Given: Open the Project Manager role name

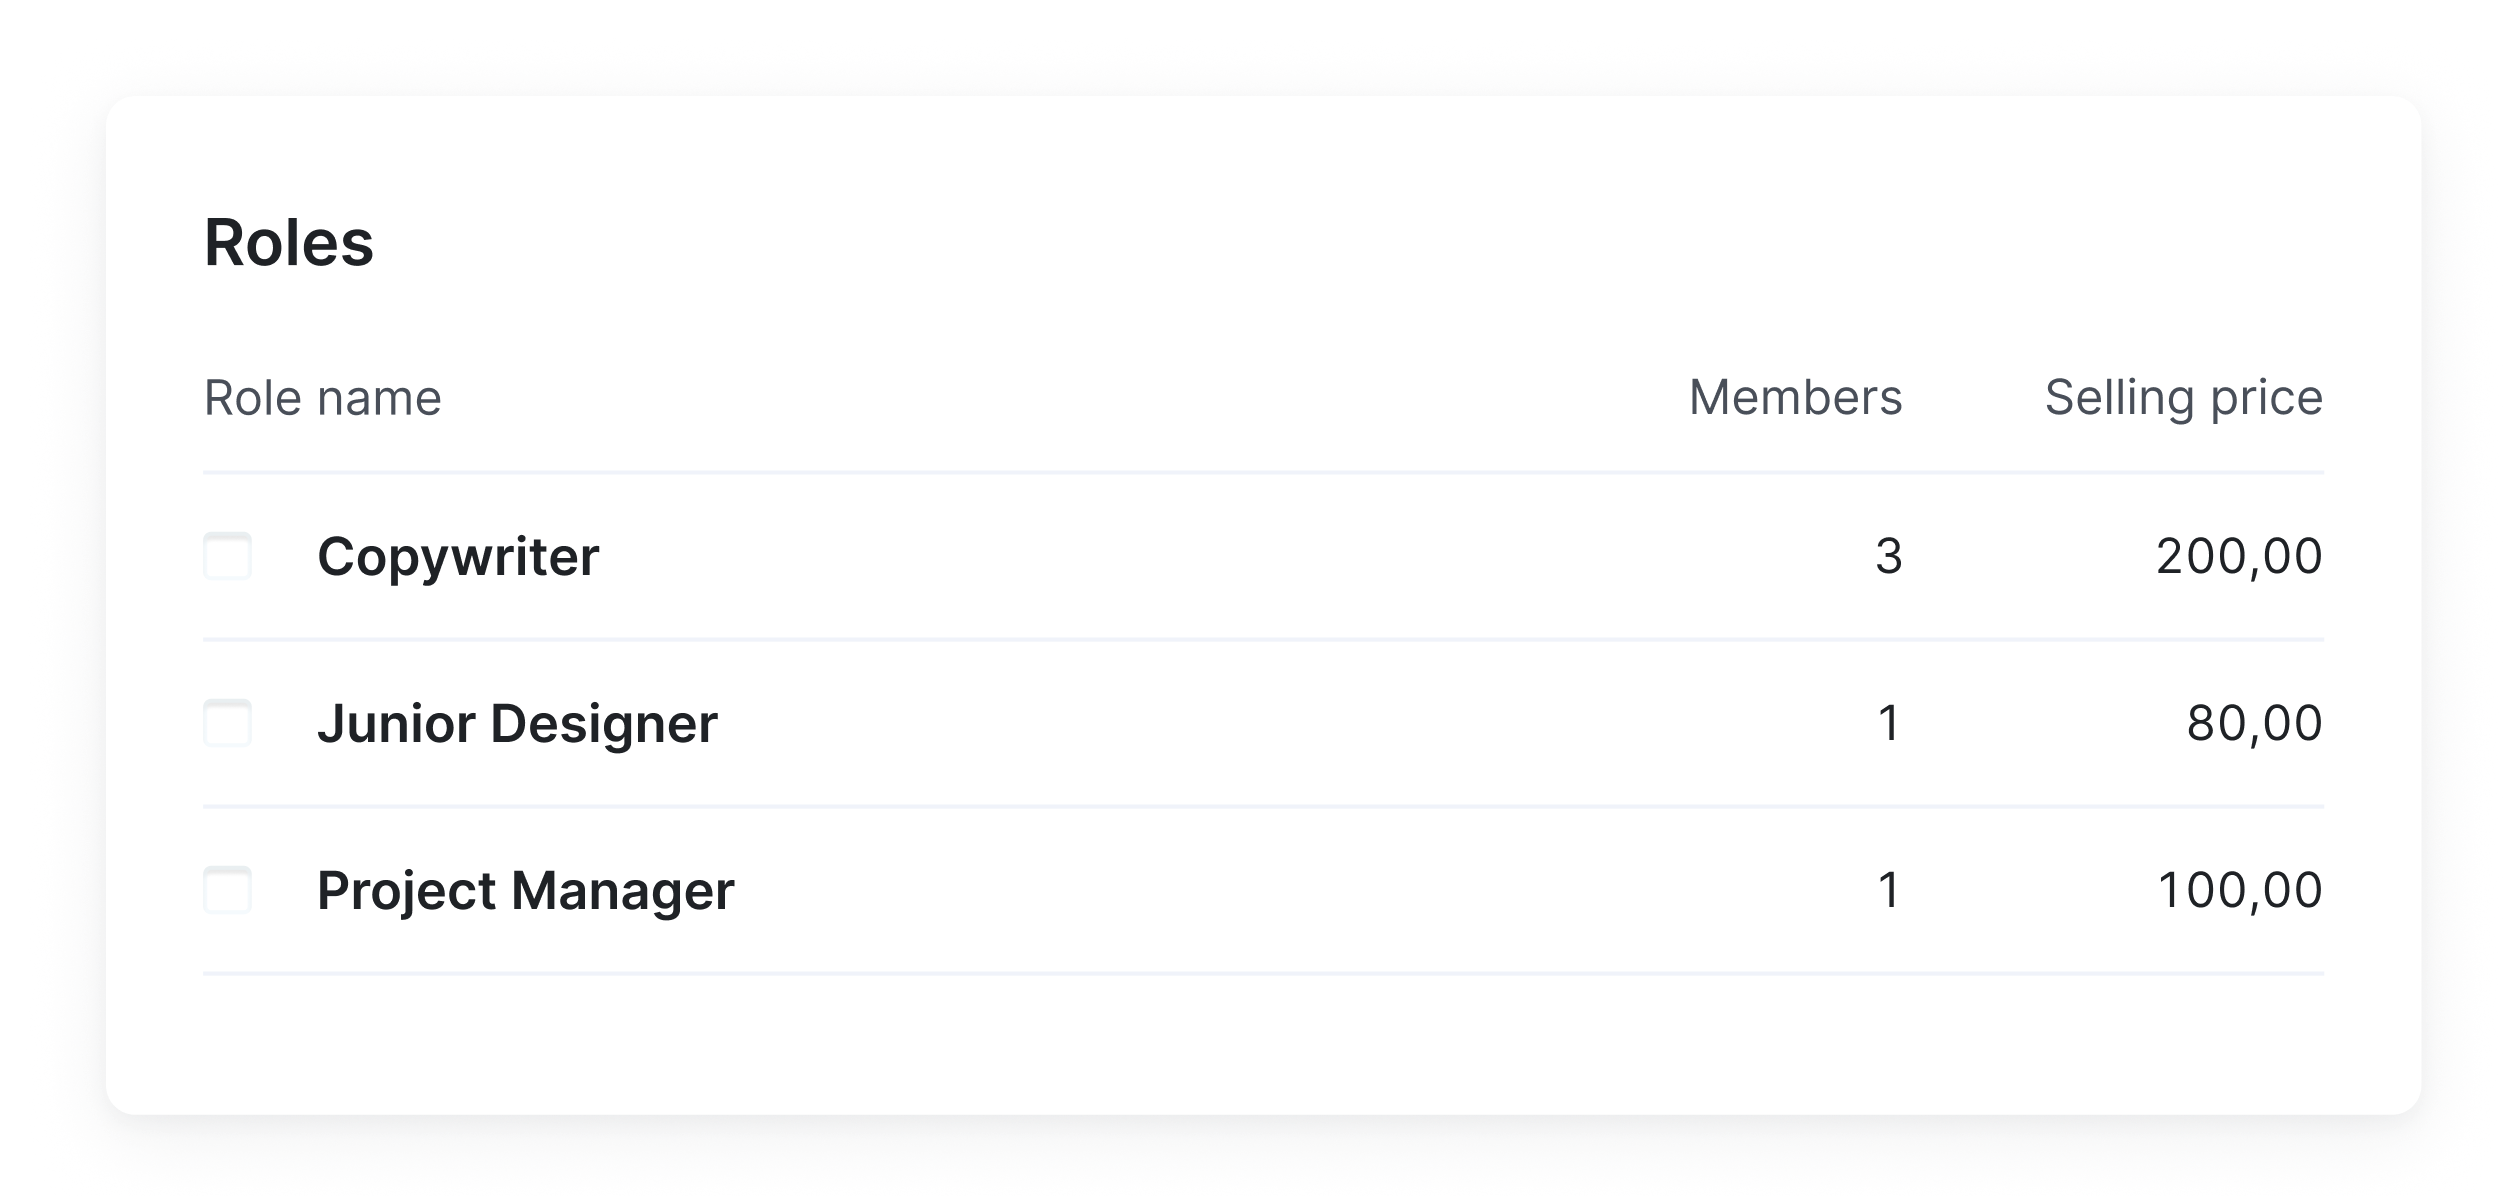Looking at the screenshot, I should click(525, 890).
